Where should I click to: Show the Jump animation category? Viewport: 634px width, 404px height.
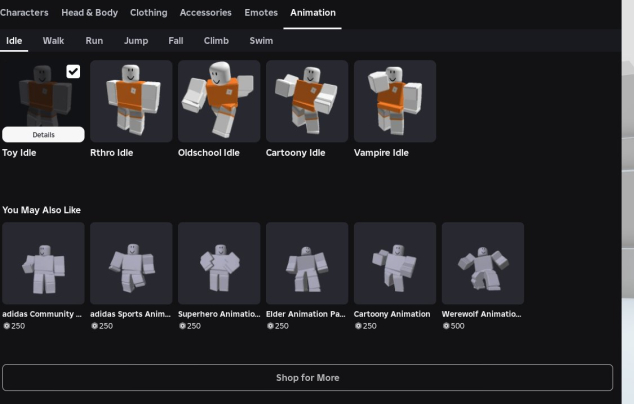click(x=136, y=41)
